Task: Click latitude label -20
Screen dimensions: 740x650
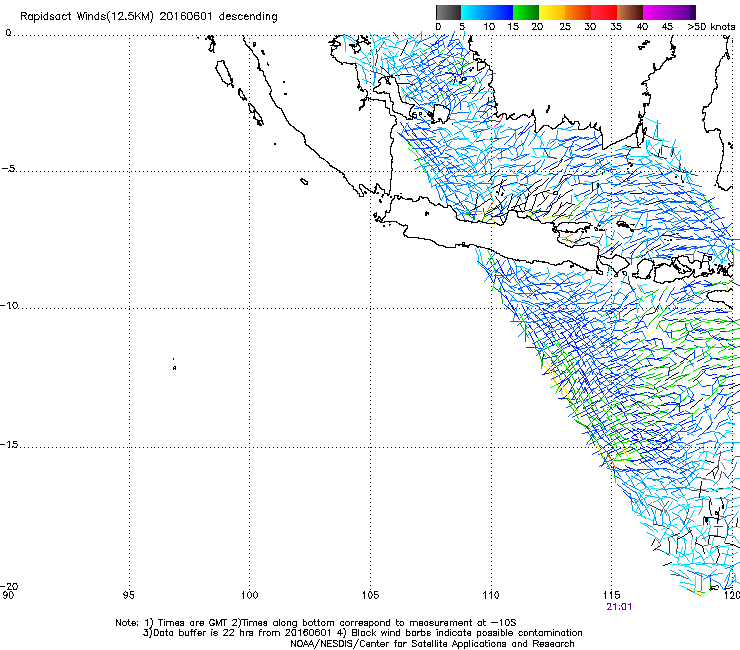Action: point(10,586)
